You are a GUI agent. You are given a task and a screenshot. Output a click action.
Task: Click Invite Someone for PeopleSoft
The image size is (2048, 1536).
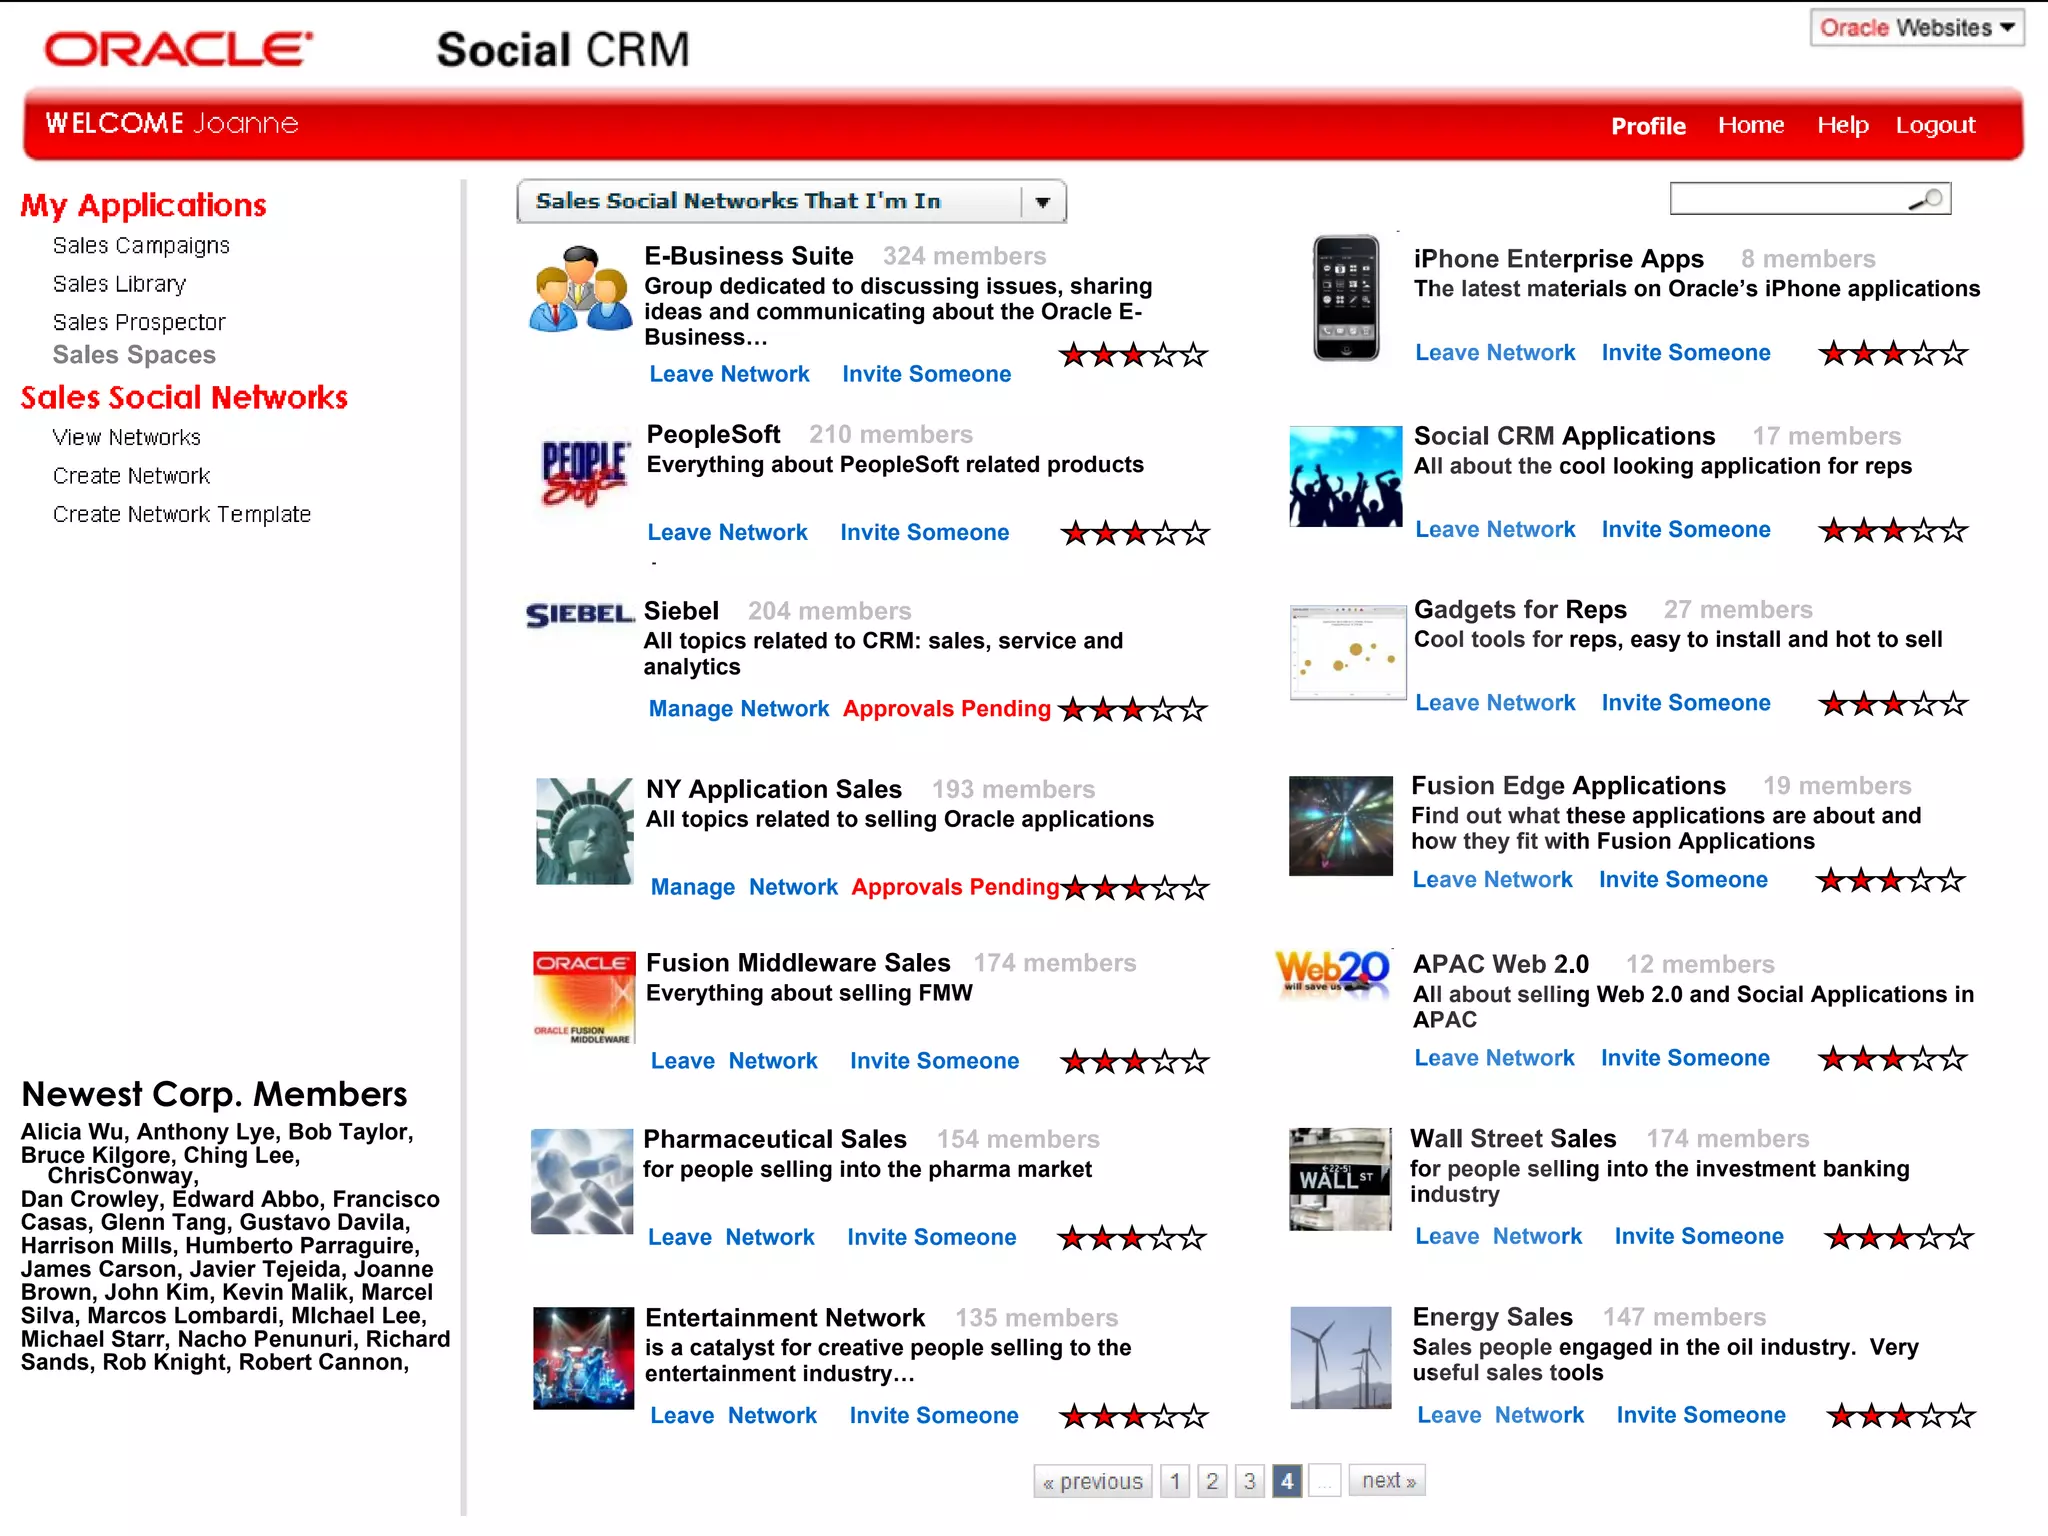coord(924,533)
